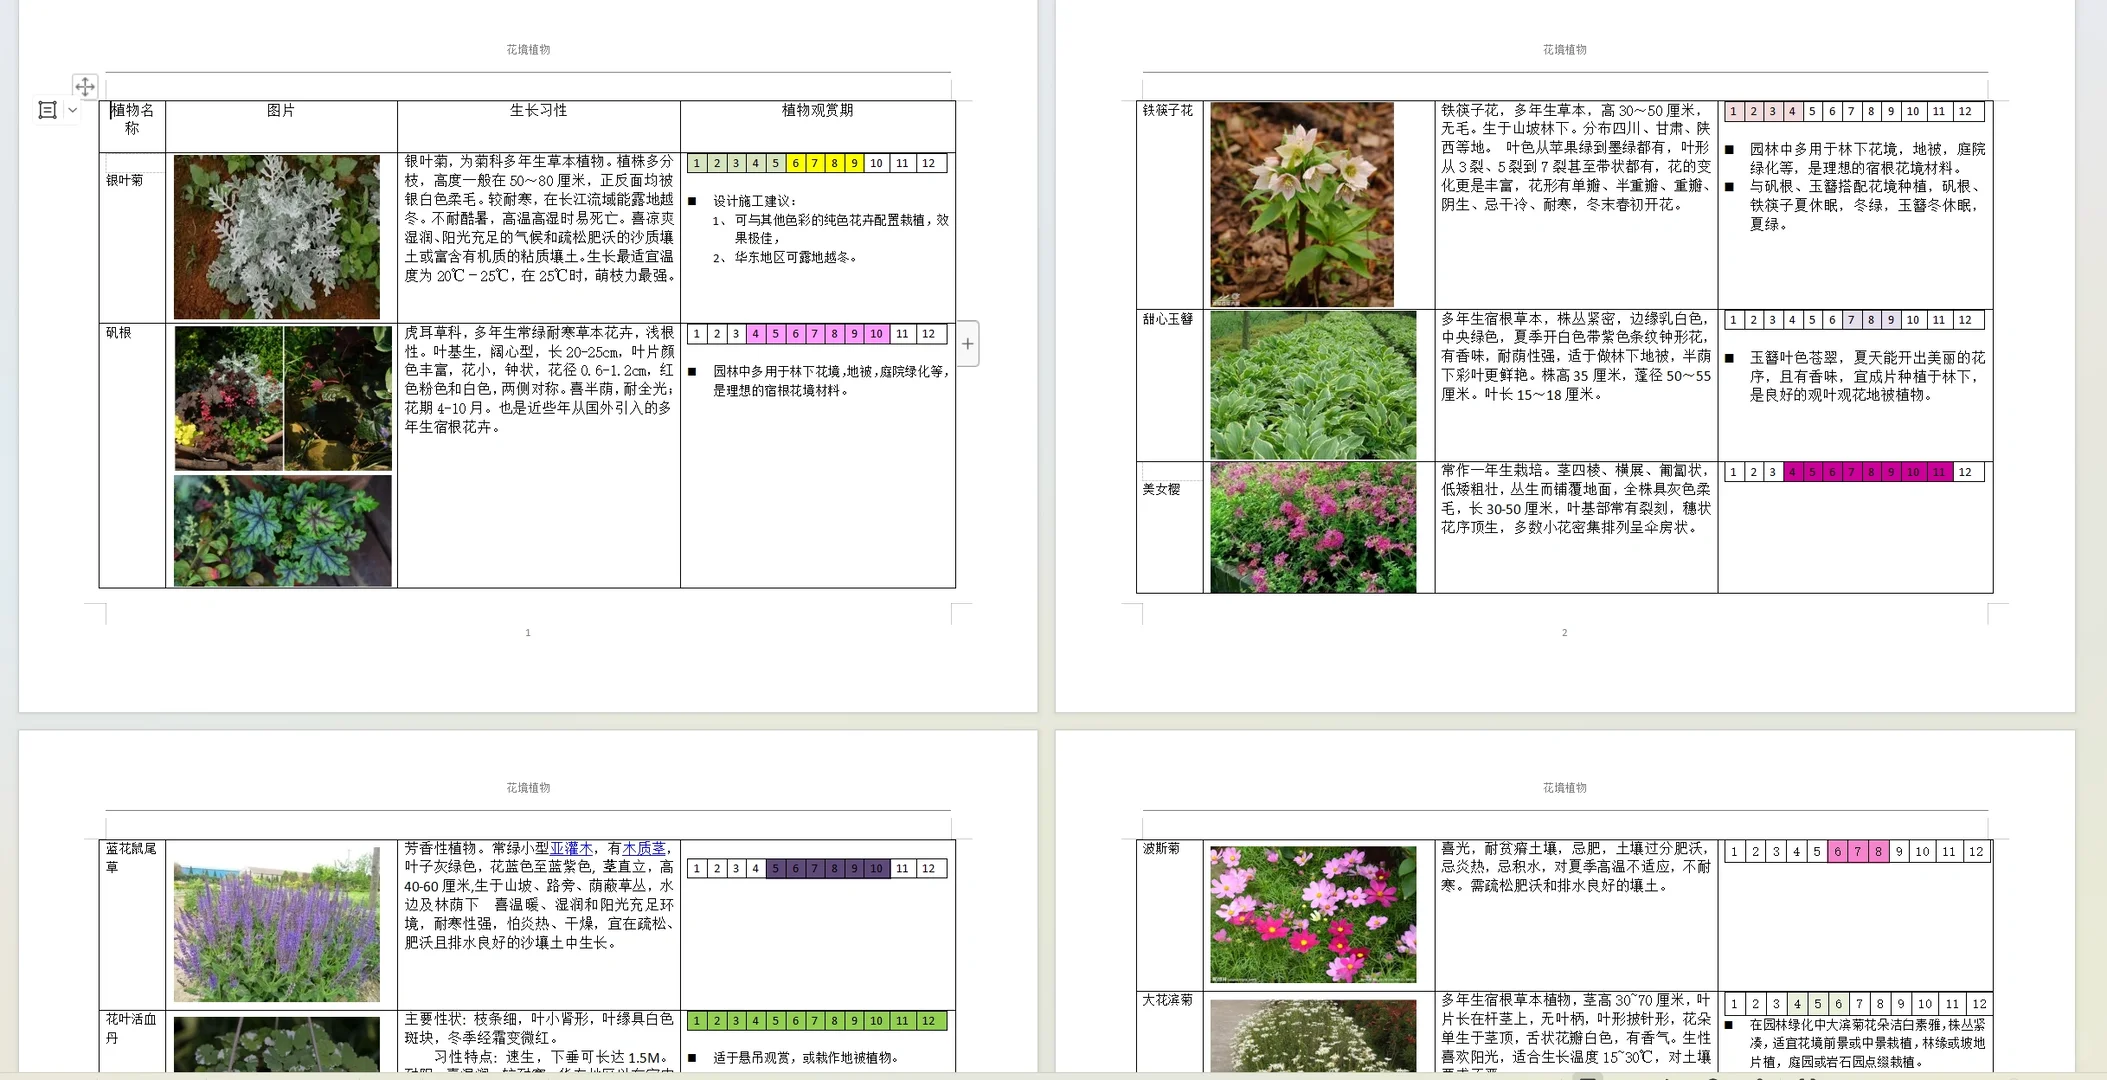The height and width of the screenshot is (1080, 2107).
Task: Click the 植物观赏期 column header cell
Action: click(x=817, y=111)
